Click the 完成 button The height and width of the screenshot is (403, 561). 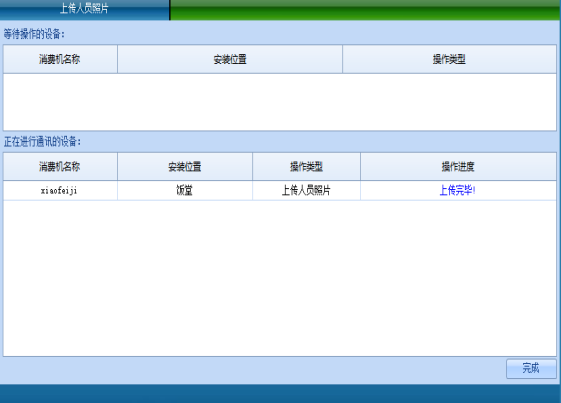[531, 368]
